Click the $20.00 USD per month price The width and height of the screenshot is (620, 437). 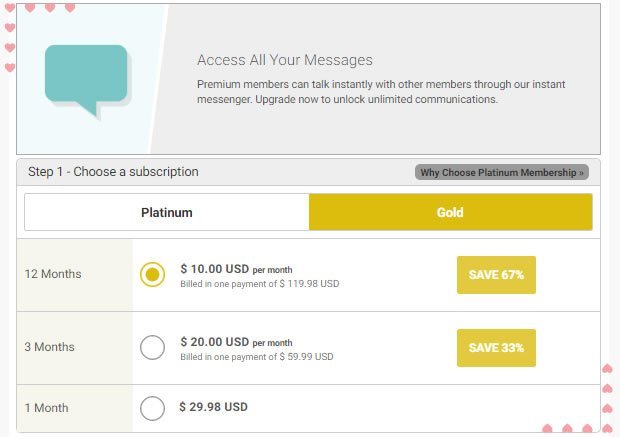[x=236, y=342]
